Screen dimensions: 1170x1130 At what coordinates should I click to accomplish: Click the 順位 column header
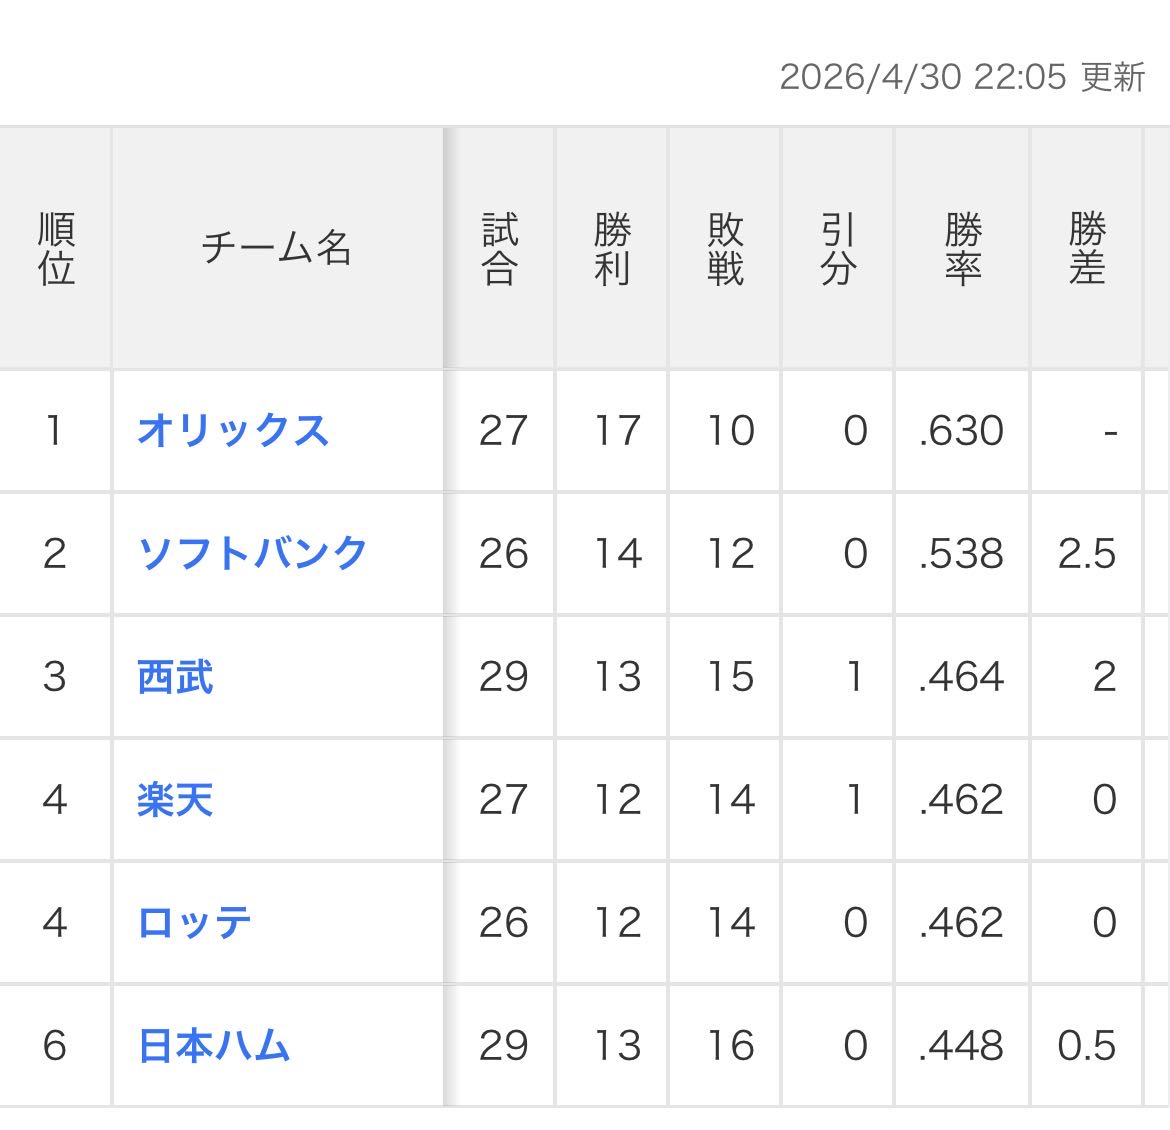point(56,249)
